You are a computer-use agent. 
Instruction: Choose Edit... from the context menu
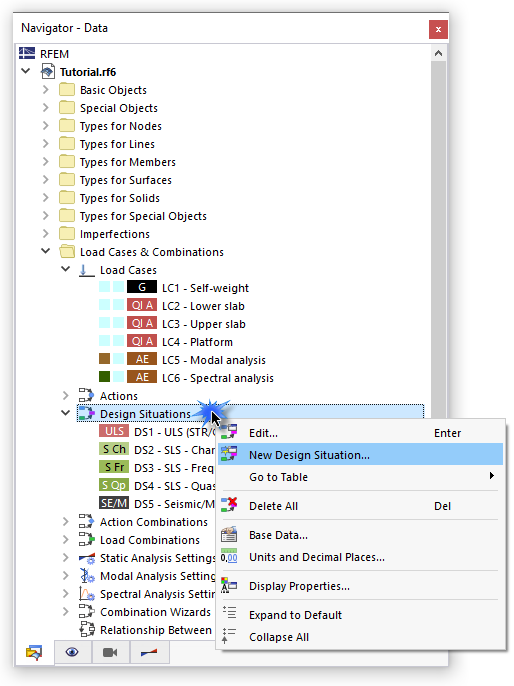[x=360, y=433]
